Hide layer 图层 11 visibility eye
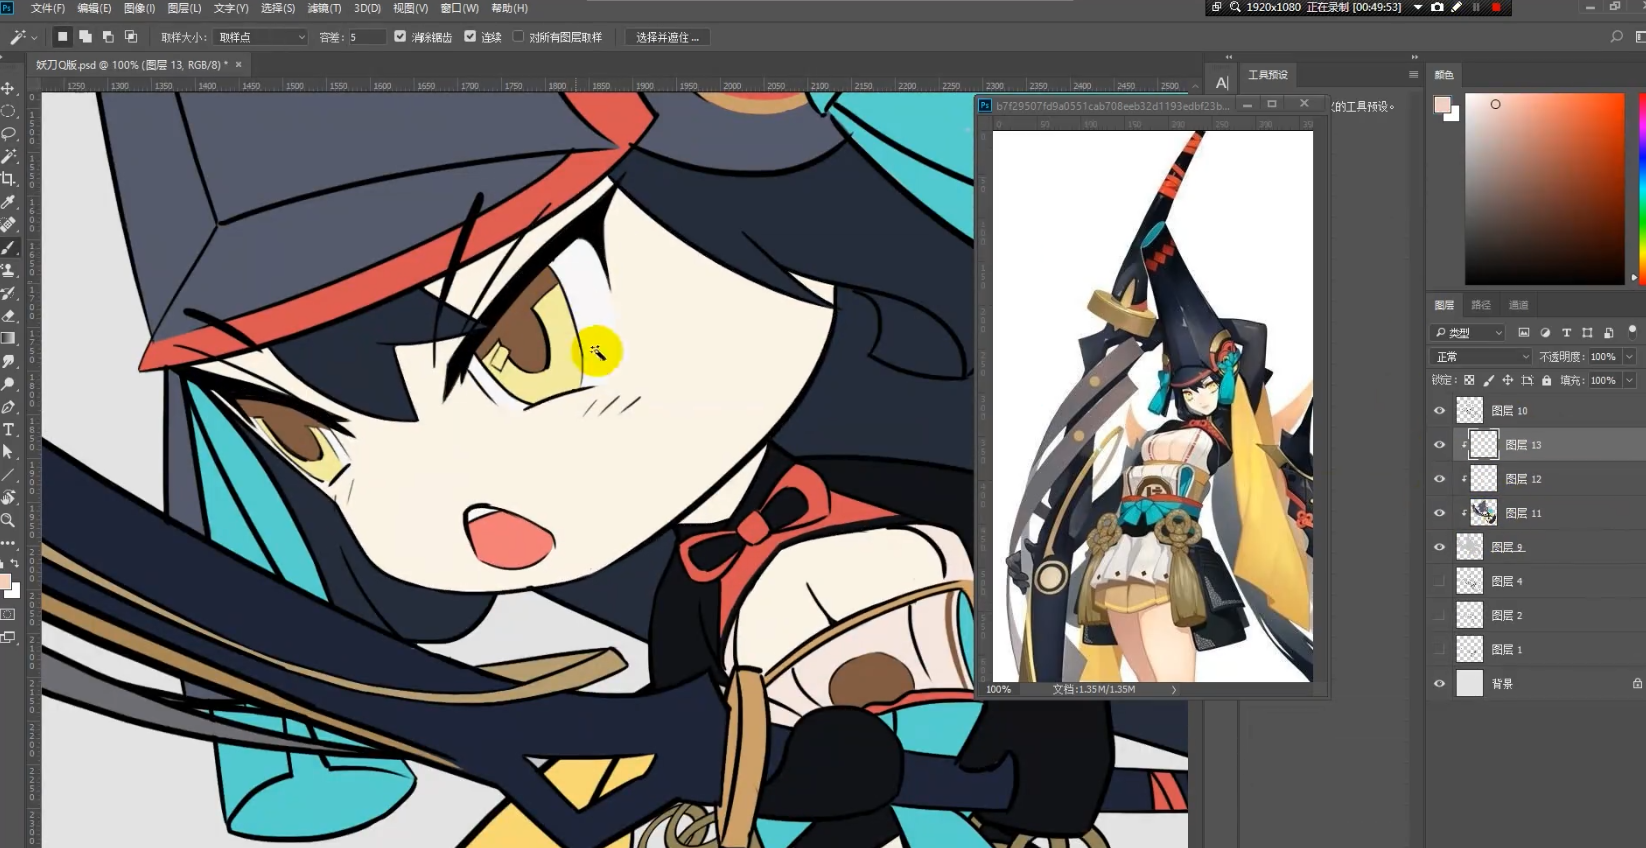1646x848 pixels. click(1440, 513)
